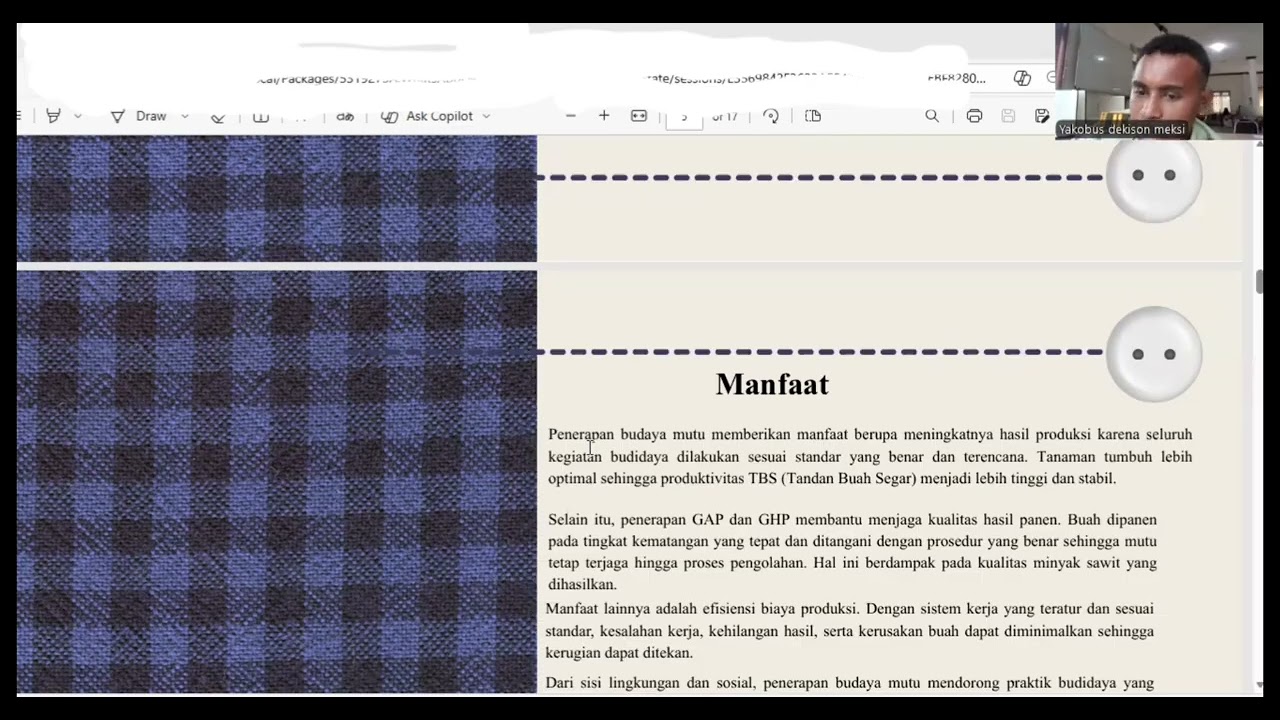Click the 'of 17' page count text
The width and height of the screenshot is (1280, 720).
point(725,117)
